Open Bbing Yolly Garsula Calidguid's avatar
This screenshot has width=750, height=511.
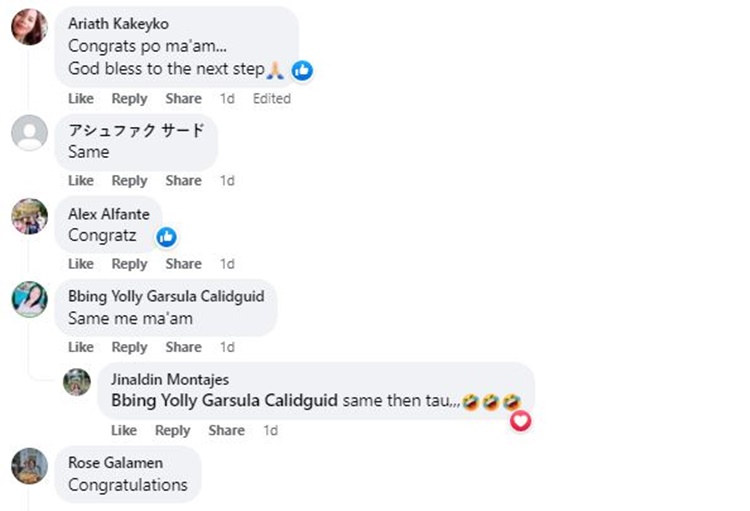[29, 299]
